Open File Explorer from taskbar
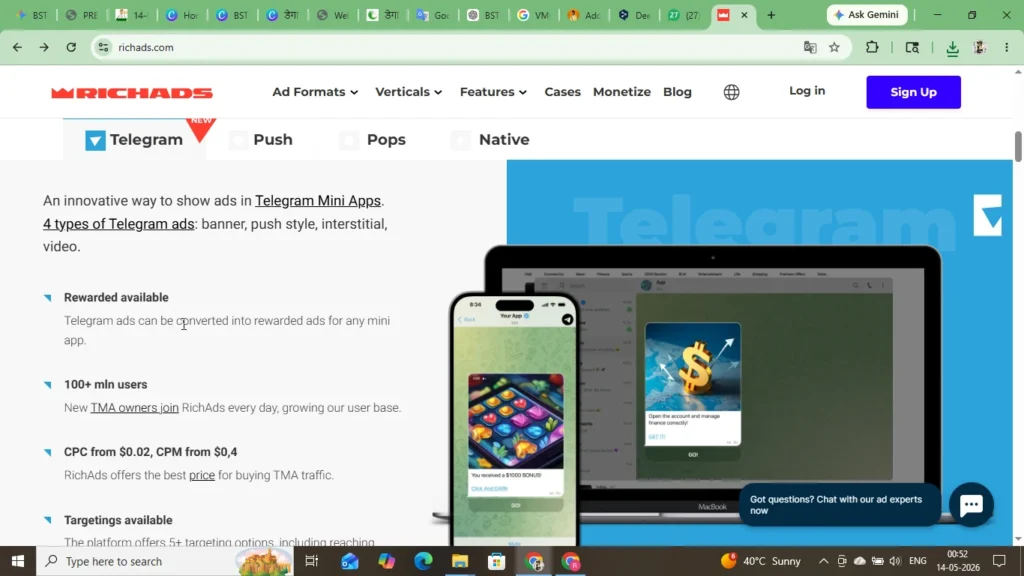 coord(460,561)
